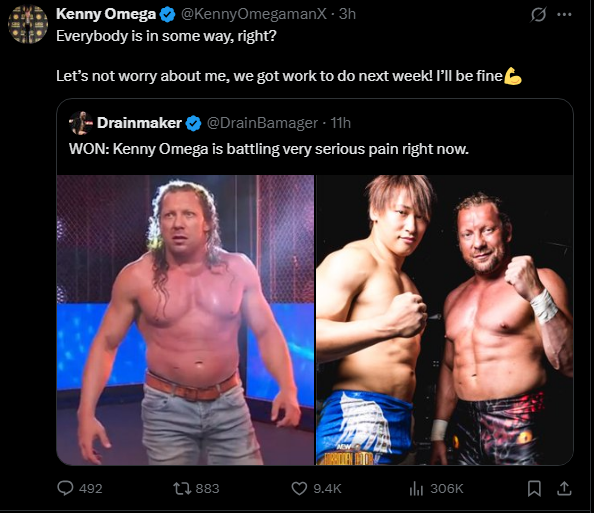The height and width of the screenshot is (513, 594).
Task: Click Drainmaker's blue verified checkmark
Action: click(194, 124)
